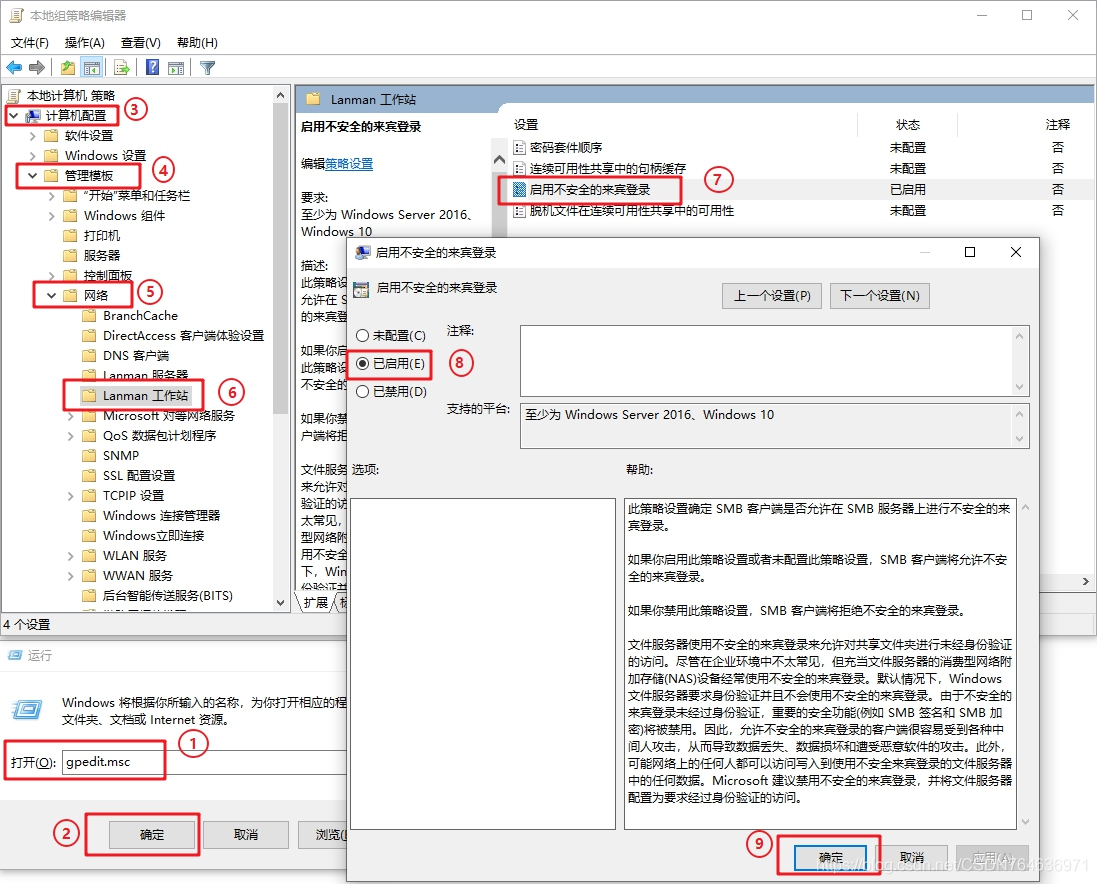The width and height of the screenshot is (1097, 884).
Task: Click the DNS 客户端 folder icon
Action: pos(89,355)
